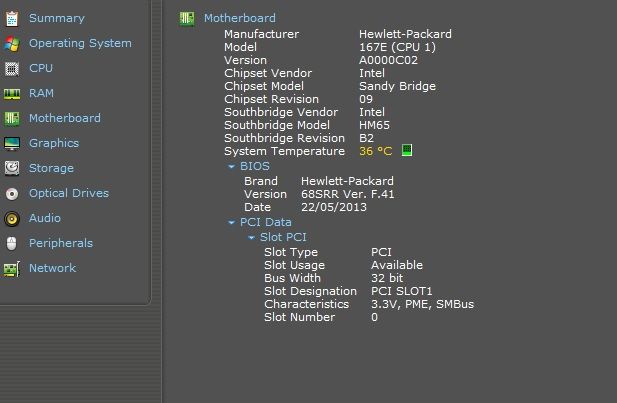This screenshot has height=403, width=617.
Task: Click the RAM module icon
Action: 12,93
